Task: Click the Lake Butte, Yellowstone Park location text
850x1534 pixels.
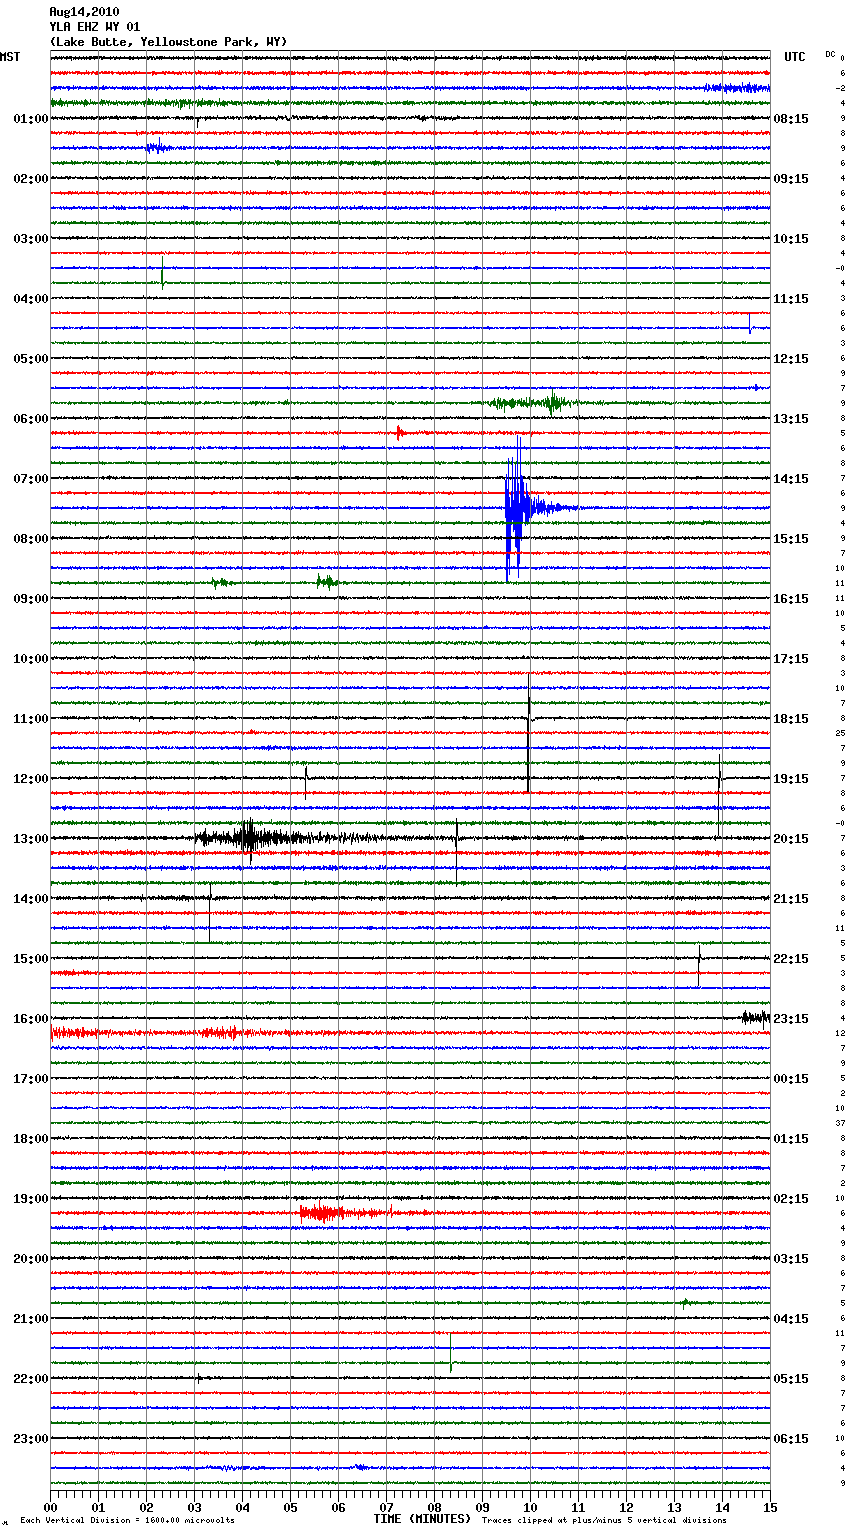Action: 168,42
